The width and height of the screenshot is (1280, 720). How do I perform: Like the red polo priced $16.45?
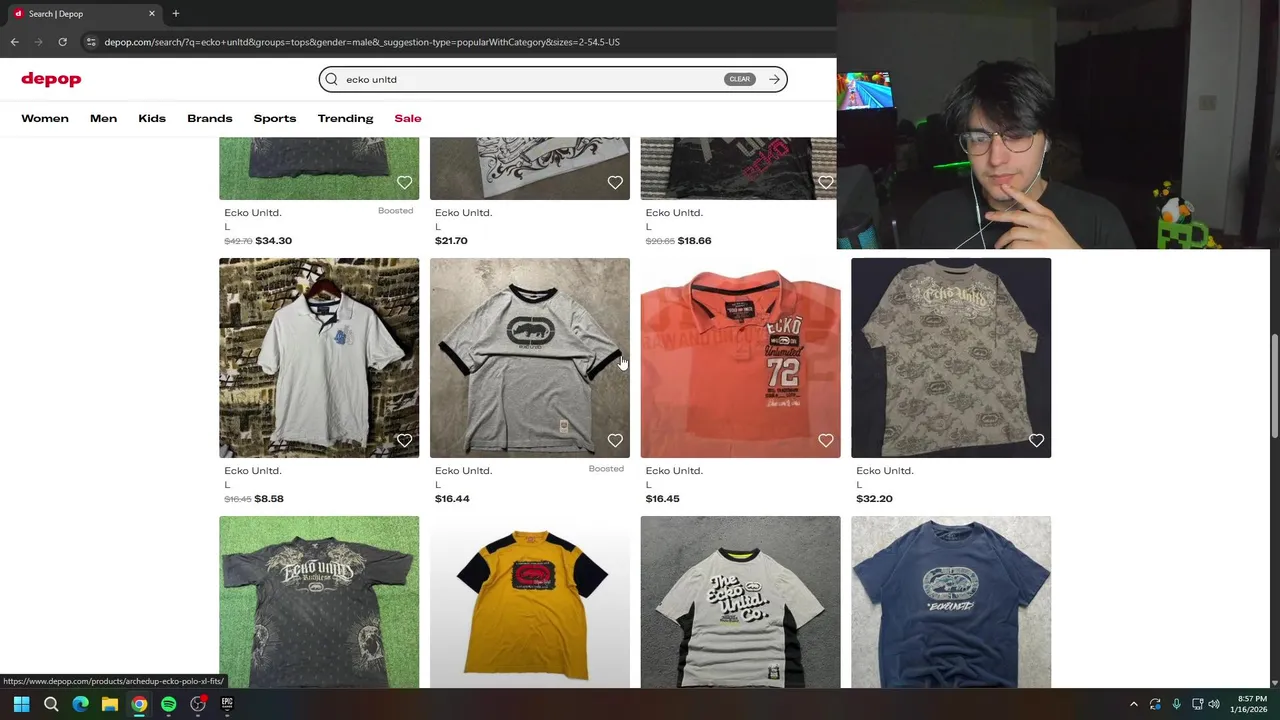point(825,440)
